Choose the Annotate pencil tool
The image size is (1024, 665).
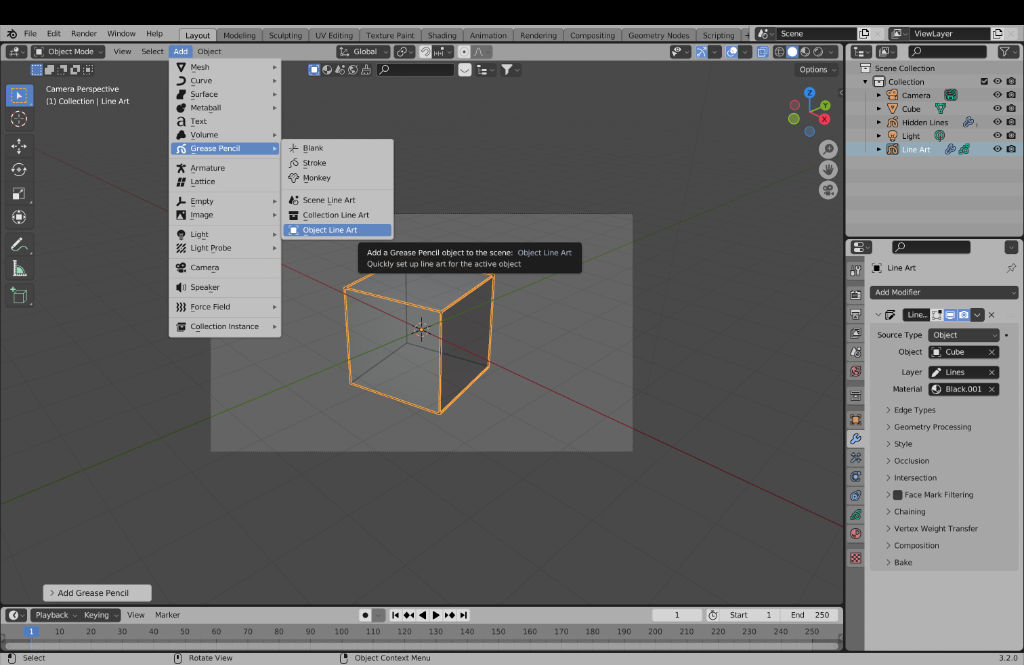coord(19,245)
